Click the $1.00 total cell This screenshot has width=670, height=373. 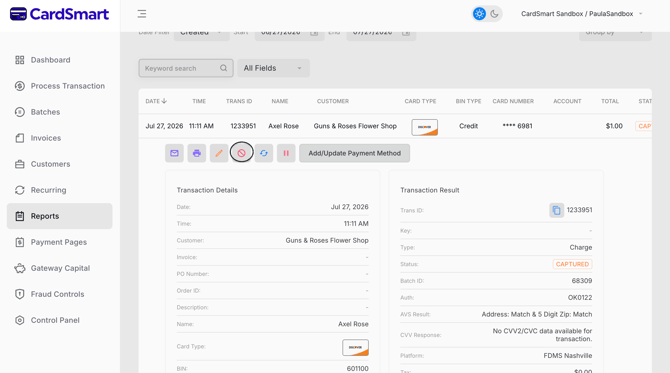click(614, 126)
